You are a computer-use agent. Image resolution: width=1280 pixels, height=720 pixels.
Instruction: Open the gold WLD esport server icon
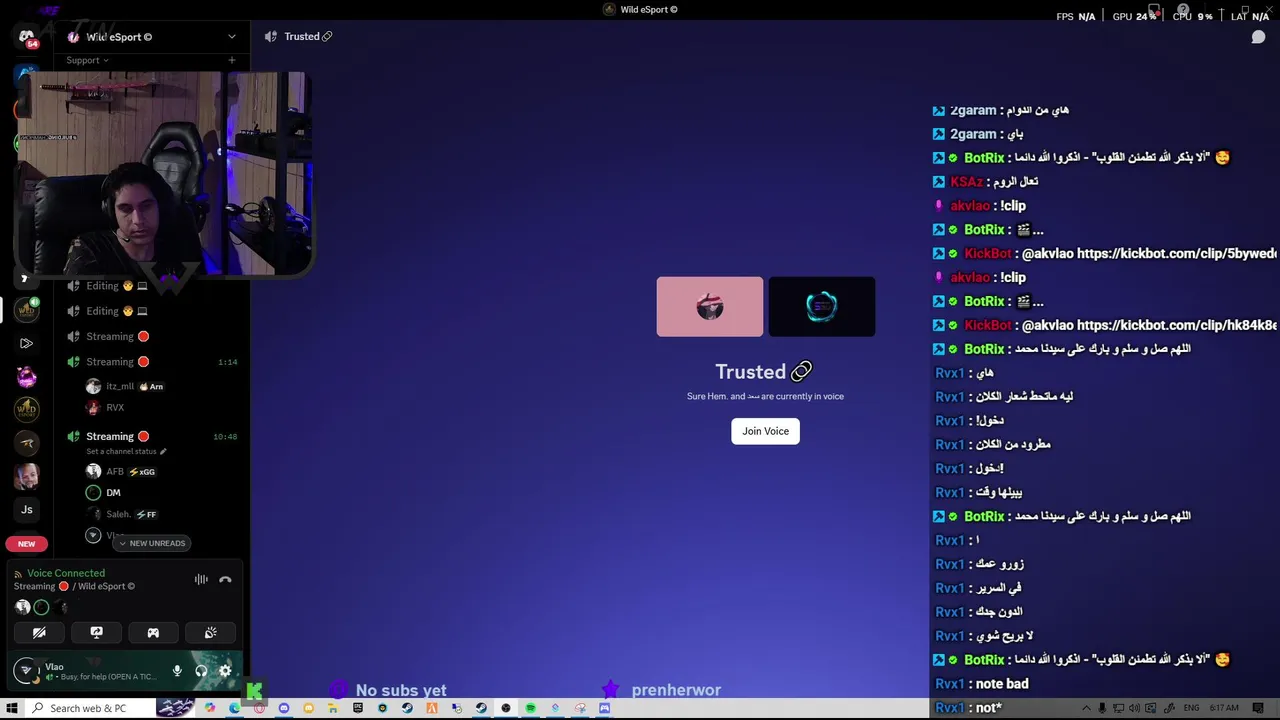pyautogui.click(x=27, y=410)
